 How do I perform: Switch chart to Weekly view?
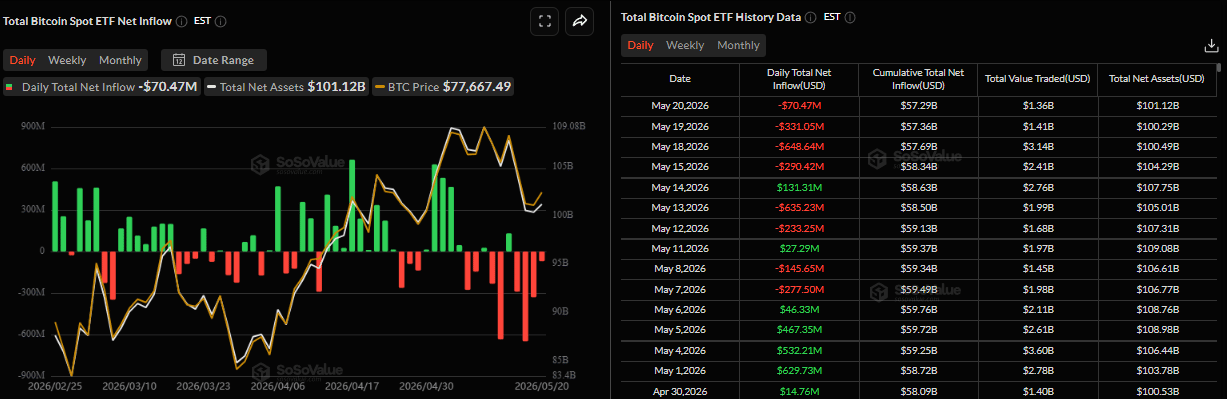pos(67,60)
